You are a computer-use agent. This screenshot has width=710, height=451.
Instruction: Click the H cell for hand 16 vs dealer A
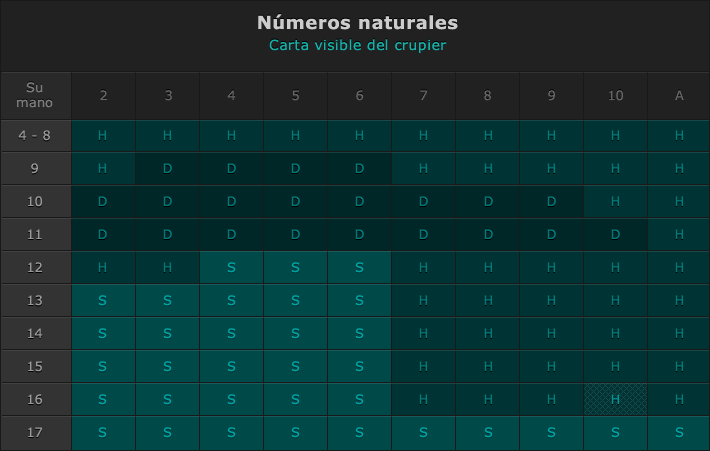(679, 400)
